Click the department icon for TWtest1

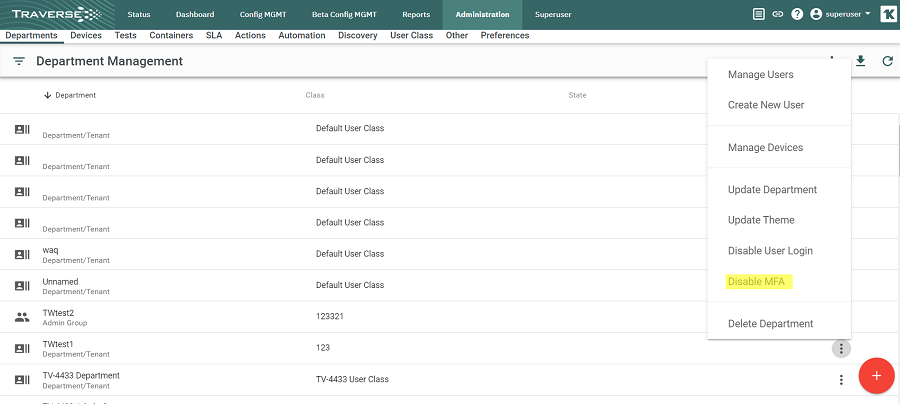pos(22,348)
